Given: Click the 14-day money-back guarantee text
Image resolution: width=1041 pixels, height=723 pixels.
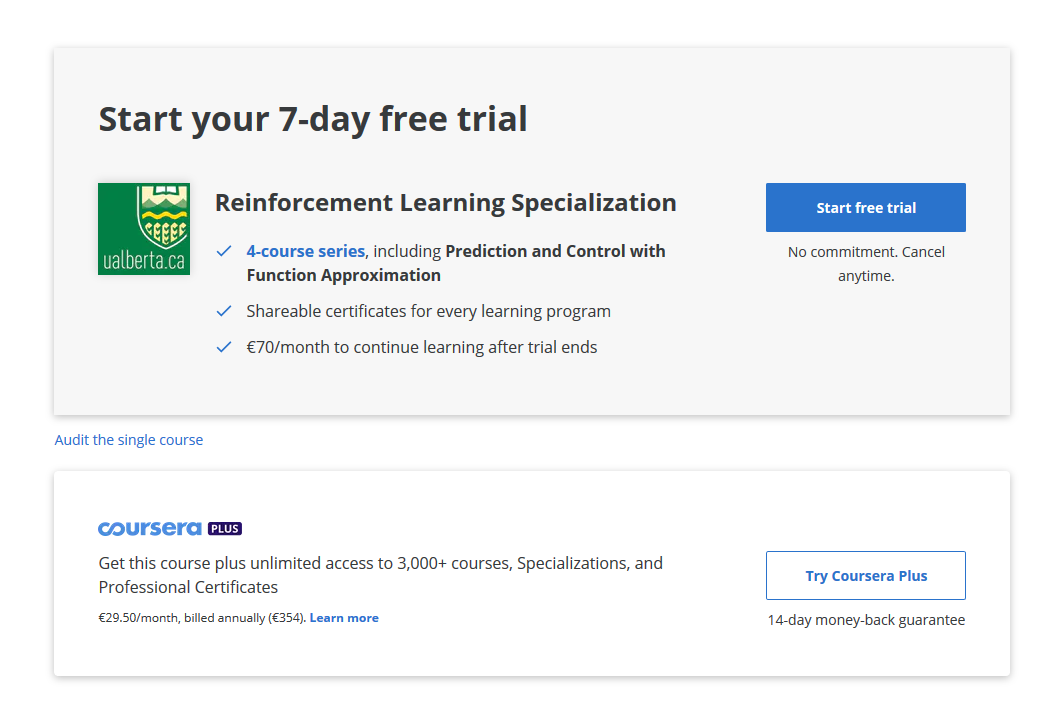Looking at the screenshot, I should (865, 620).
